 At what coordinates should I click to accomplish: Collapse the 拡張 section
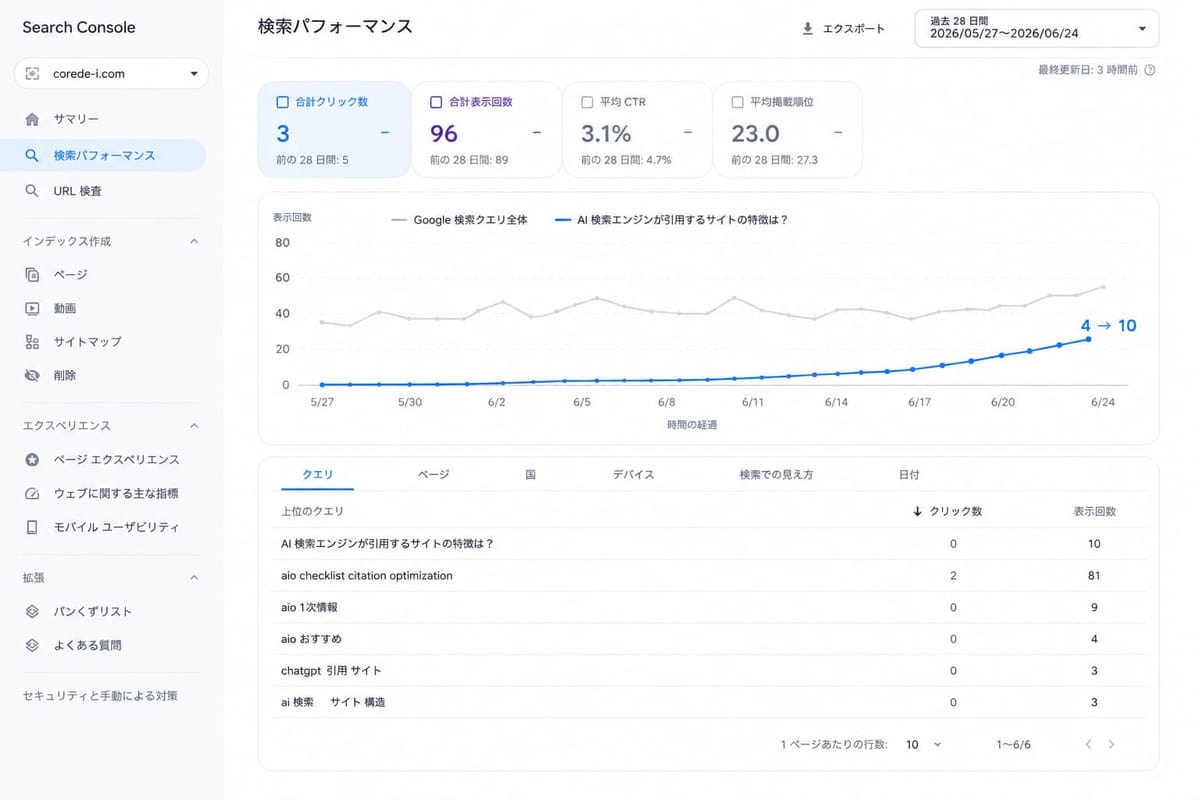coord(194,577)
